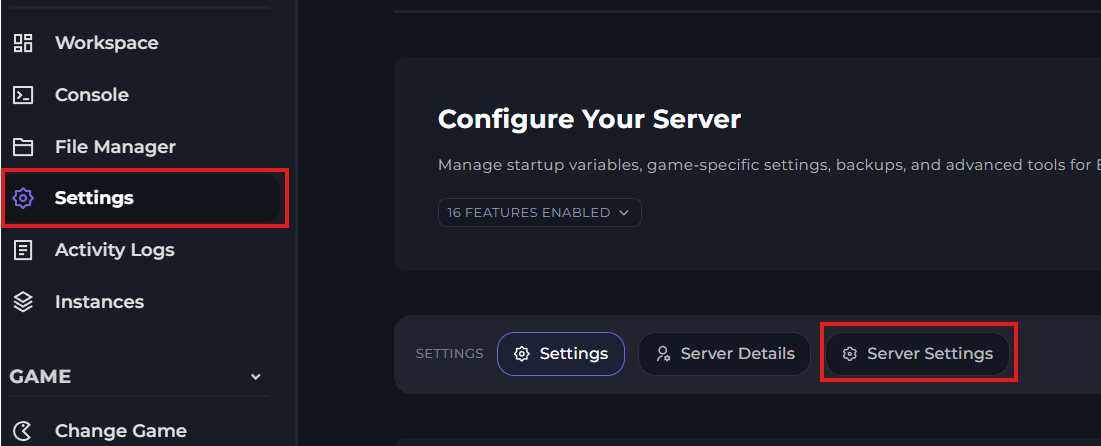Click the File Manager folder icon
Screen dimensions: 1101x446
pyautogui.click(x=23, y=147)
